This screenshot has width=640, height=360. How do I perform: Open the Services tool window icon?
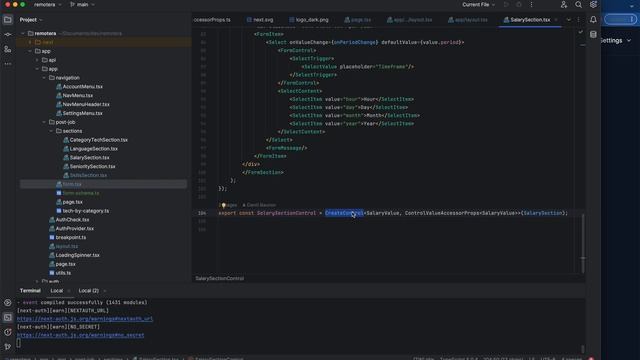[8, 303]
